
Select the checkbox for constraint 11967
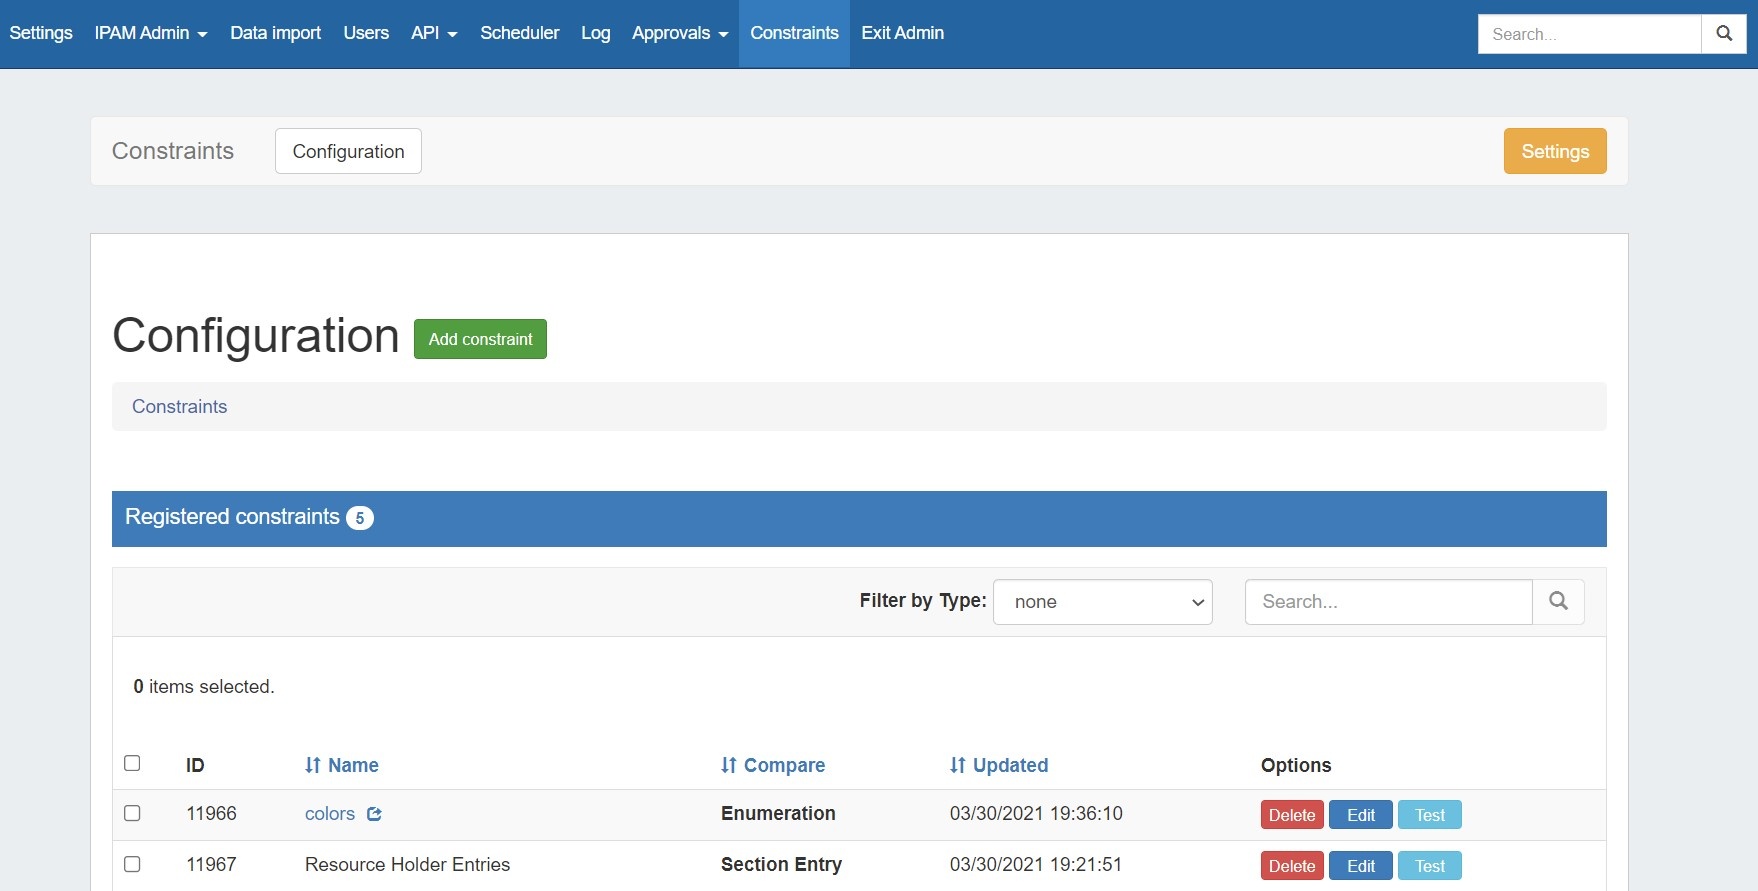click(132, 864)
